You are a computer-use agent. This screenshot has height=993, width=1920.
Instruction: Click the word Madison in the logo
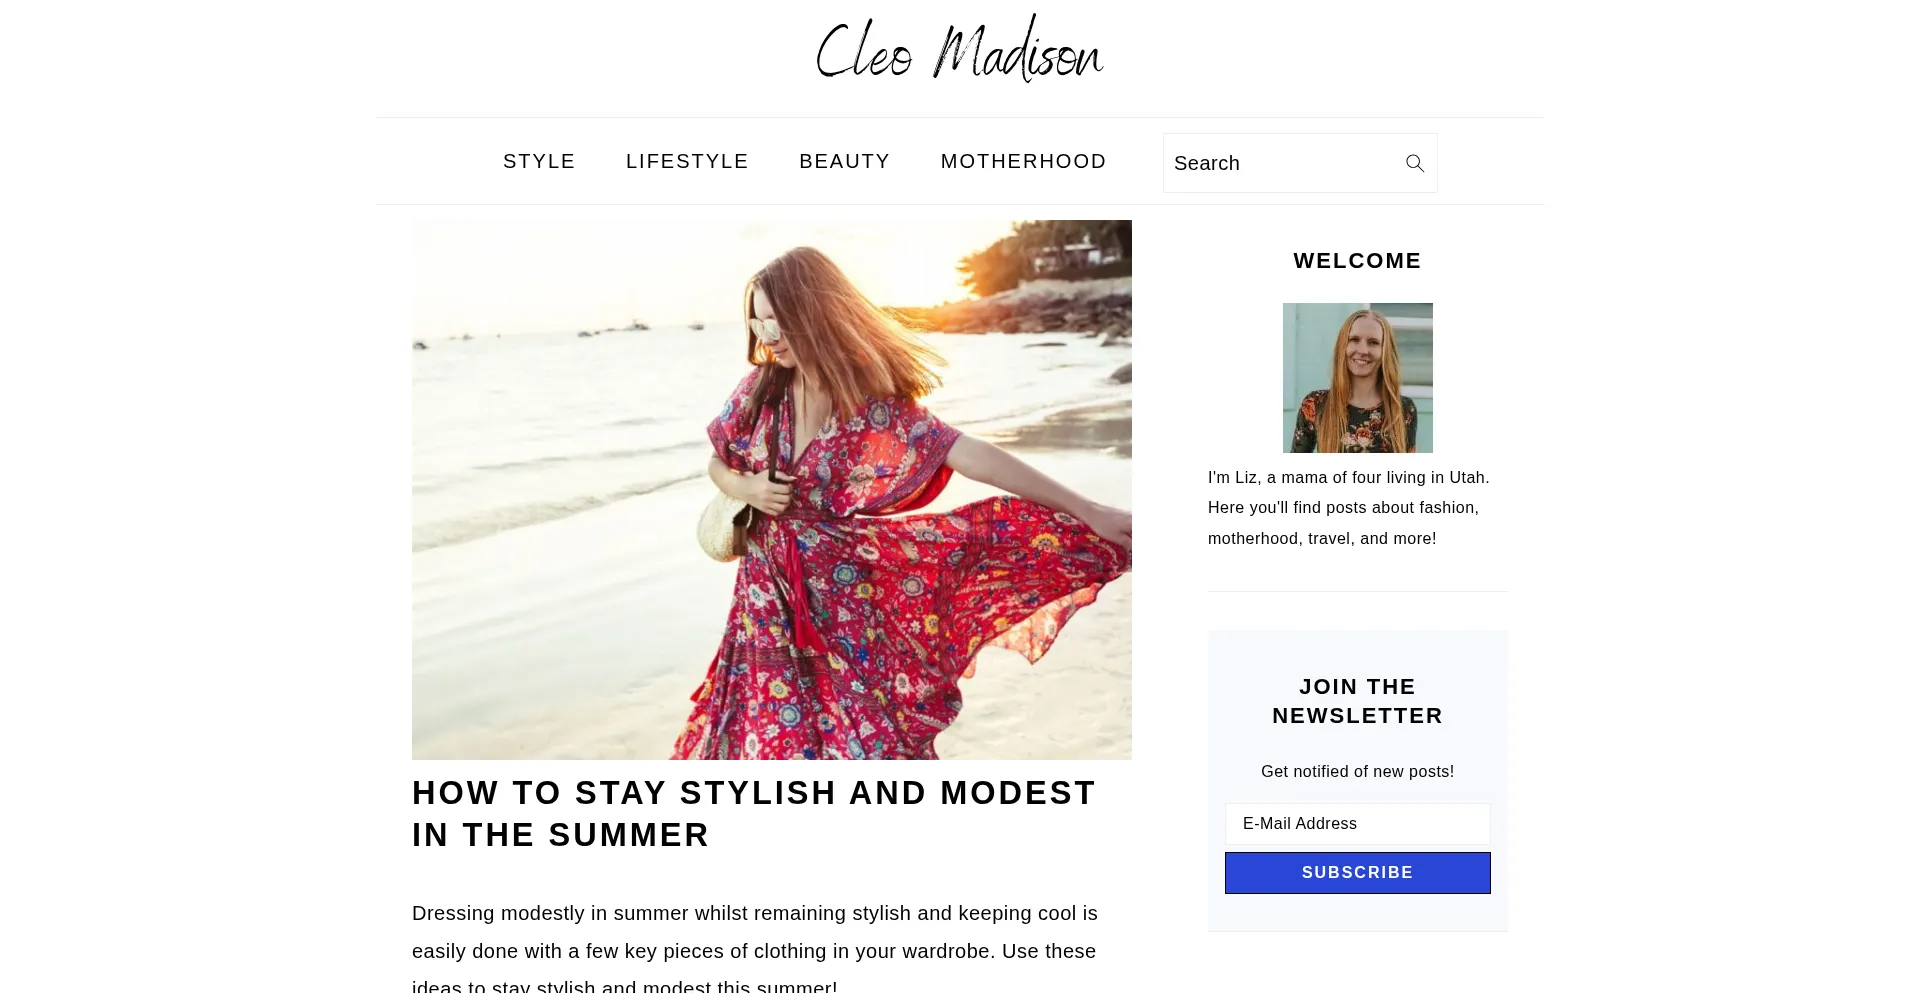tap(1018, 49)
